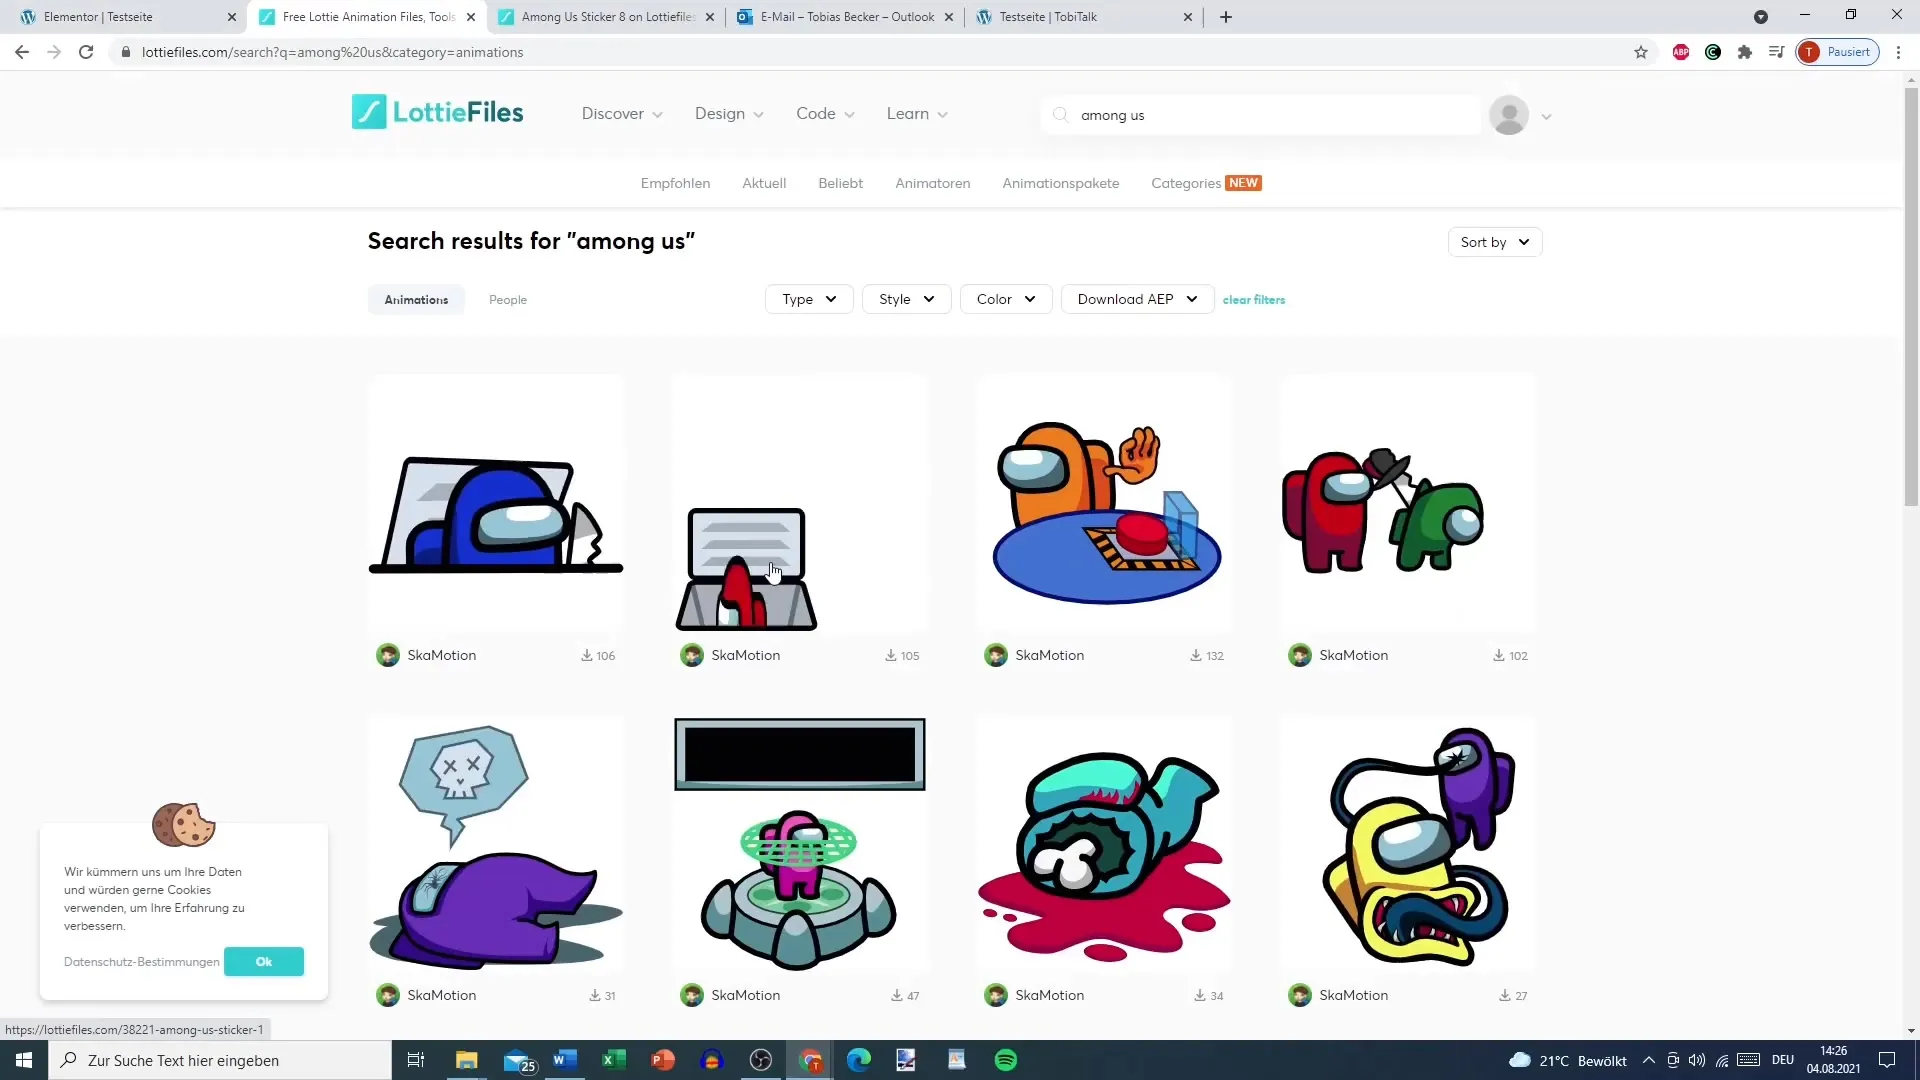The width and height of the screenshot is (1920, 1080).
Task: Open the blue crewmate vent animation
Action: tap(496, 504)
